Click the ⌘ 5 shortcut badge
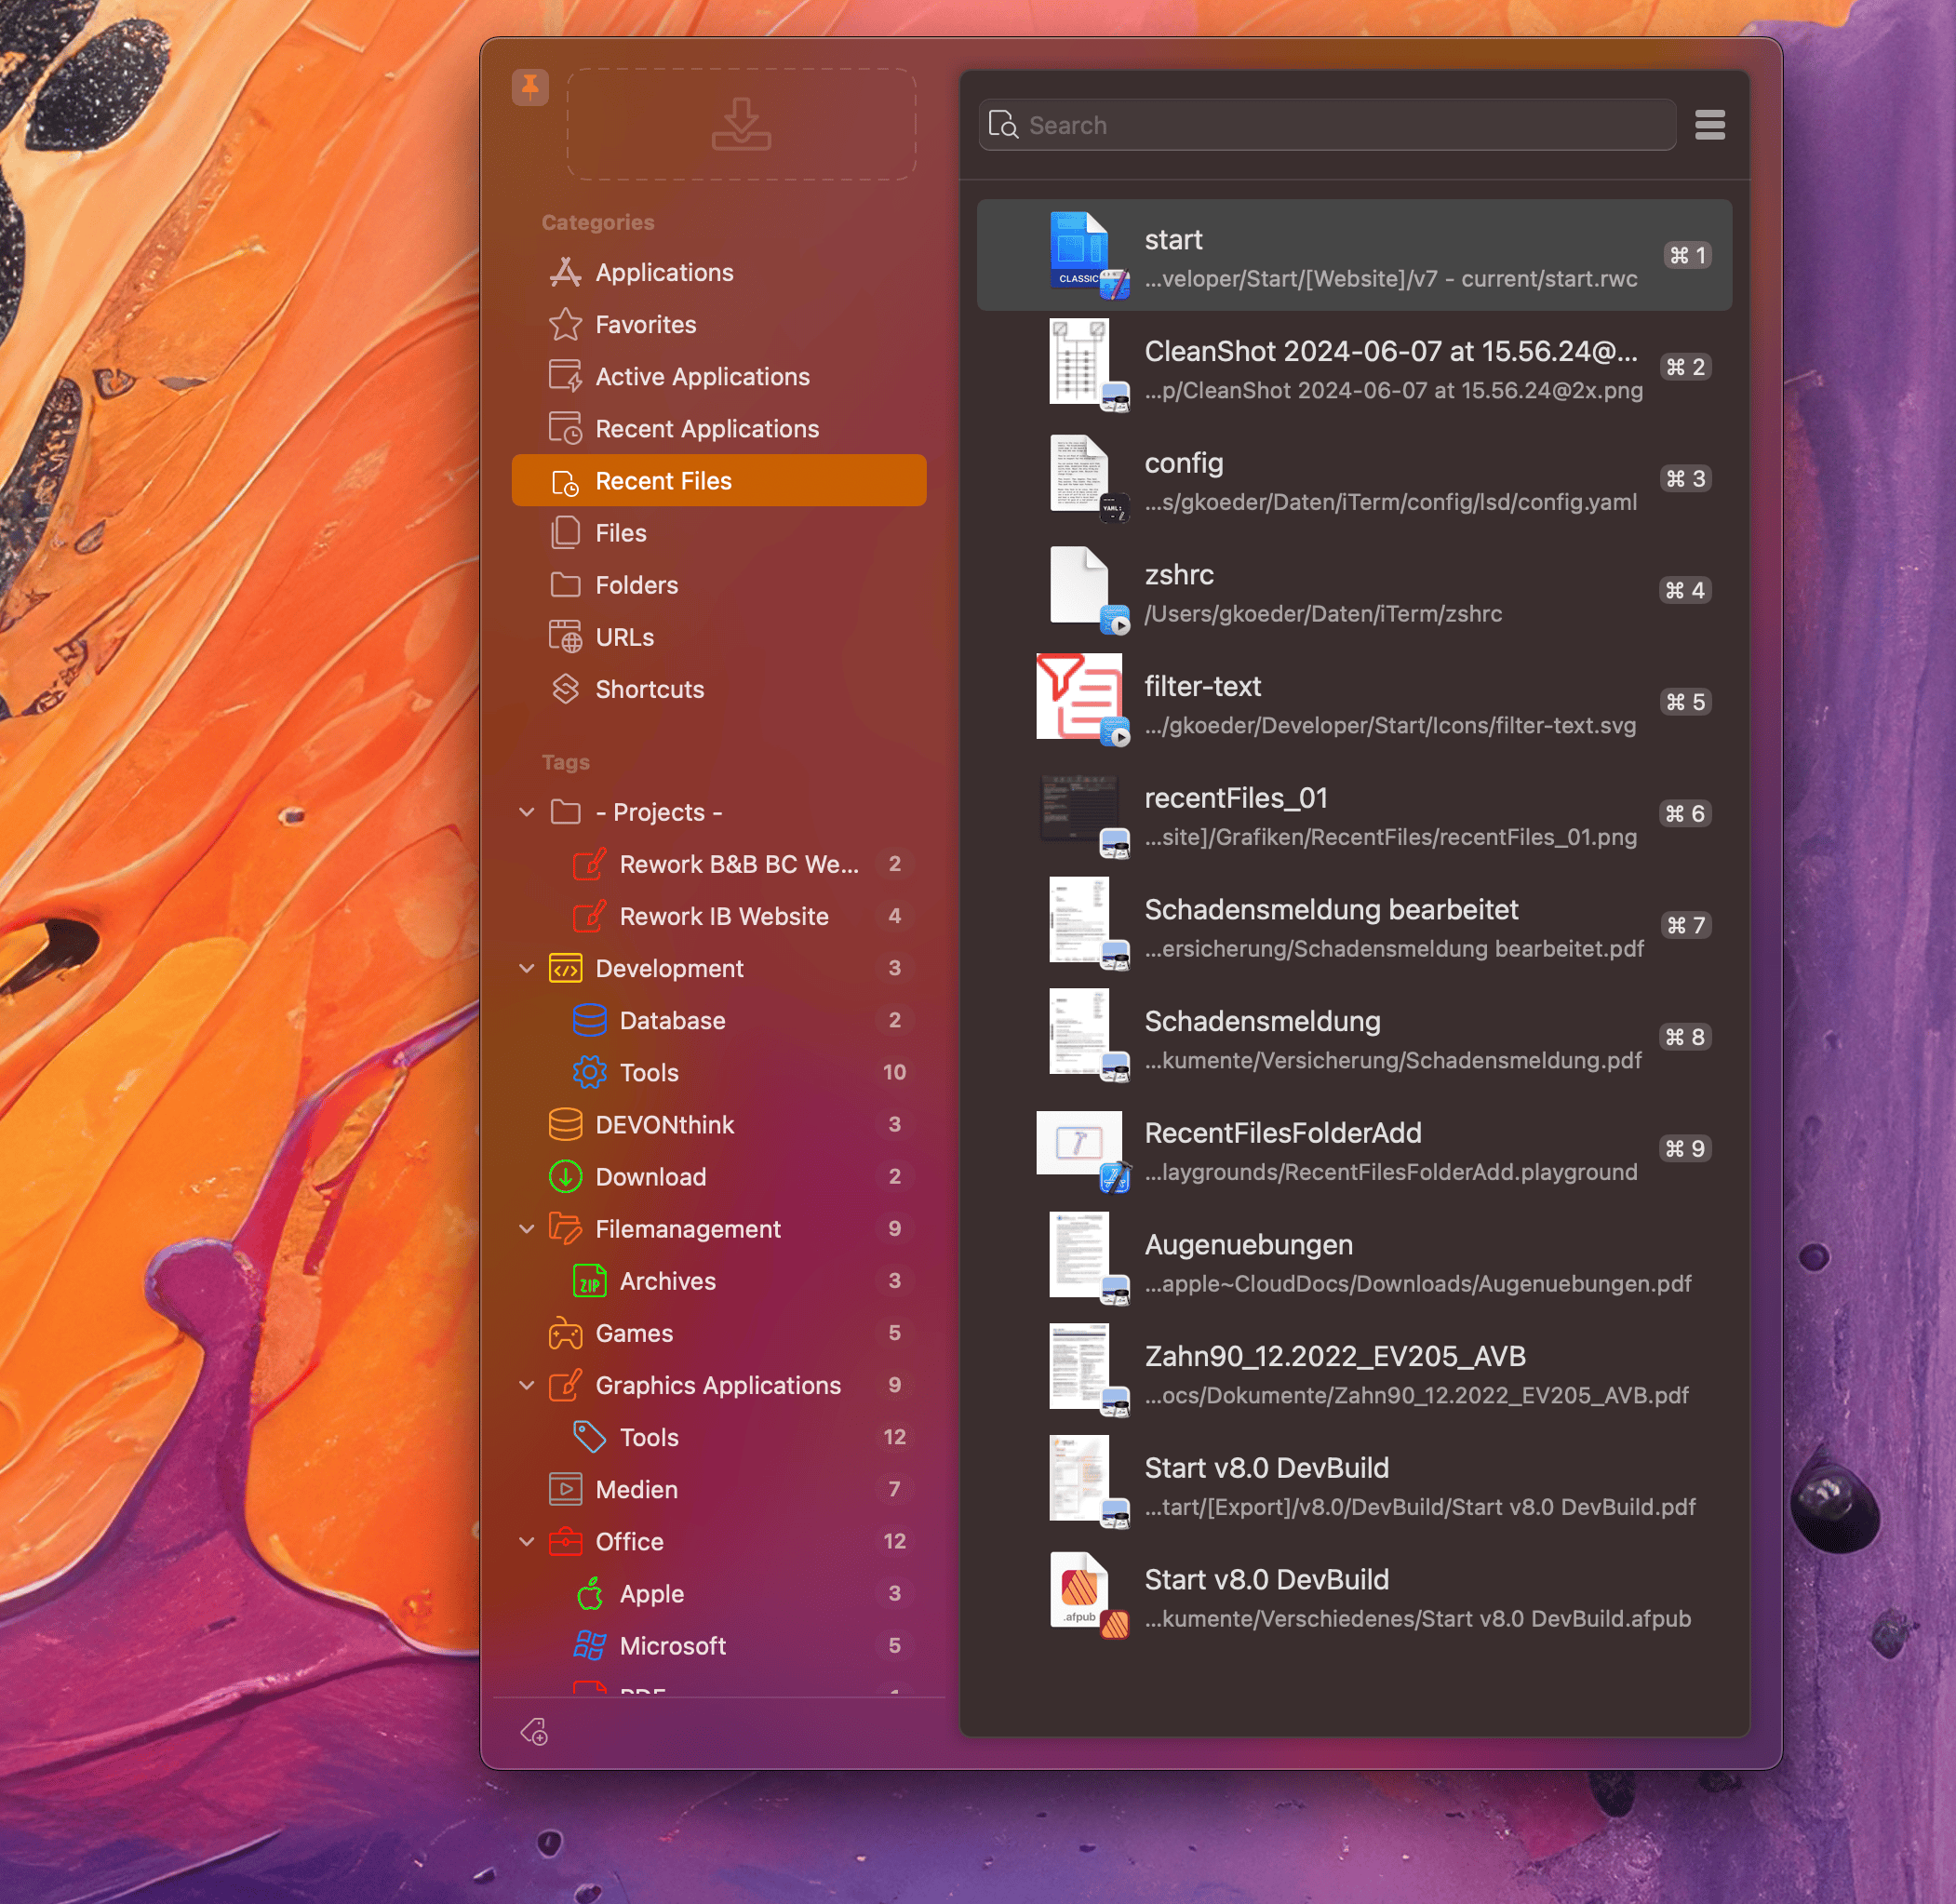This screenshot has width=1956, height=1904. coord(1685,702)
